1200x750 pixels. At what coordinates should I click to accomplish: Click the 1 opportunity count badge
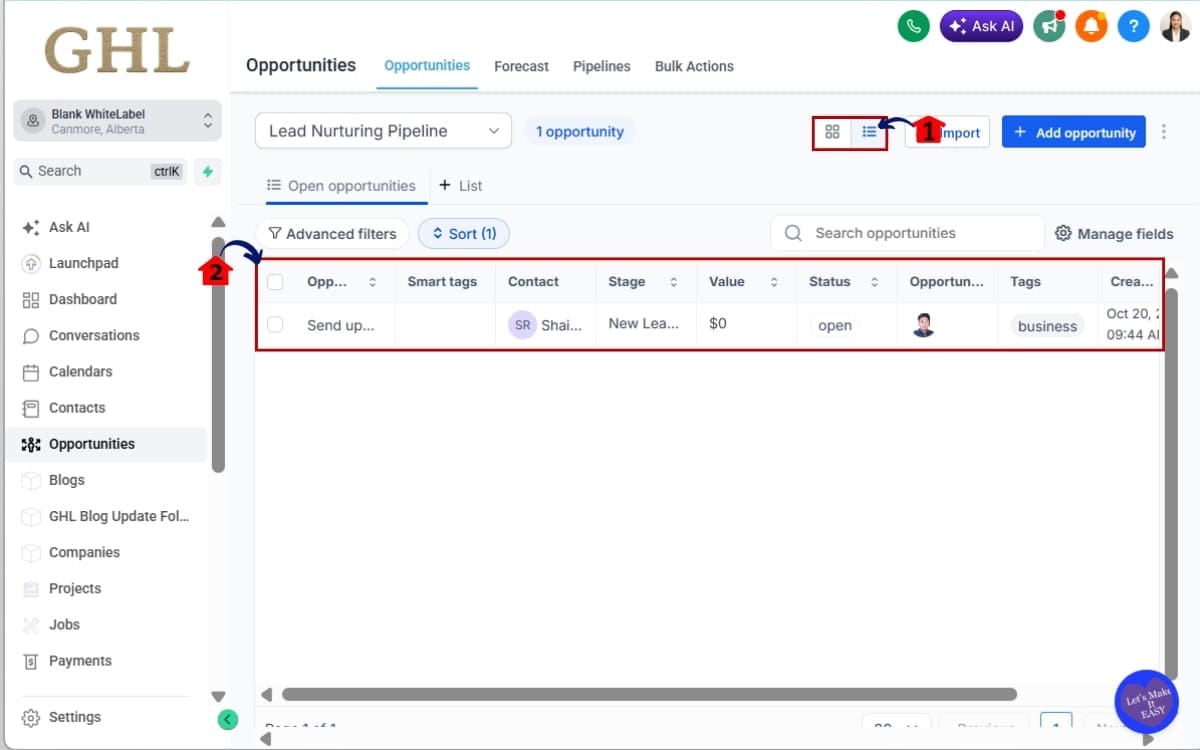[x=579, y=131]
